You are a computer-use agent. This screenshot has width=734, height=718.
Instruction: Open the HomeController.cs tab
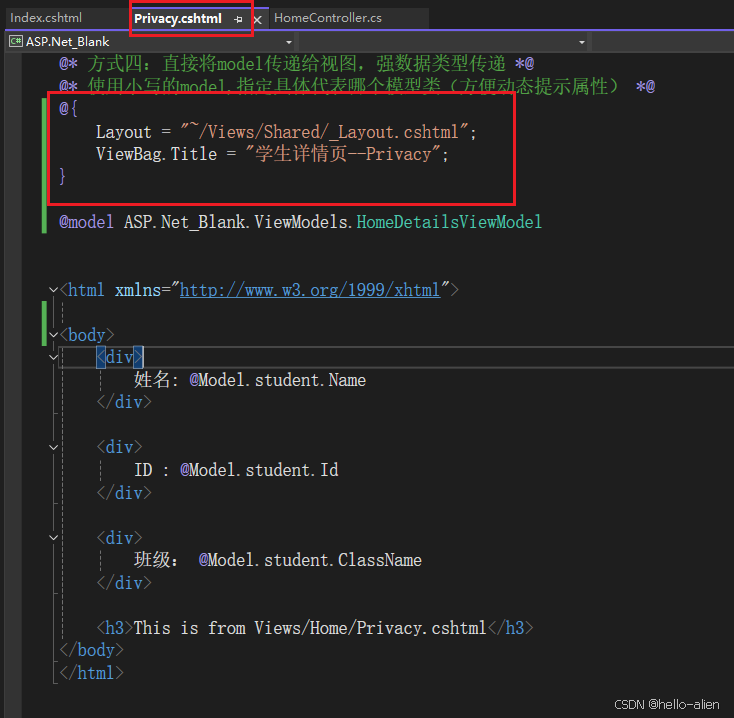(x=328, y=18)
